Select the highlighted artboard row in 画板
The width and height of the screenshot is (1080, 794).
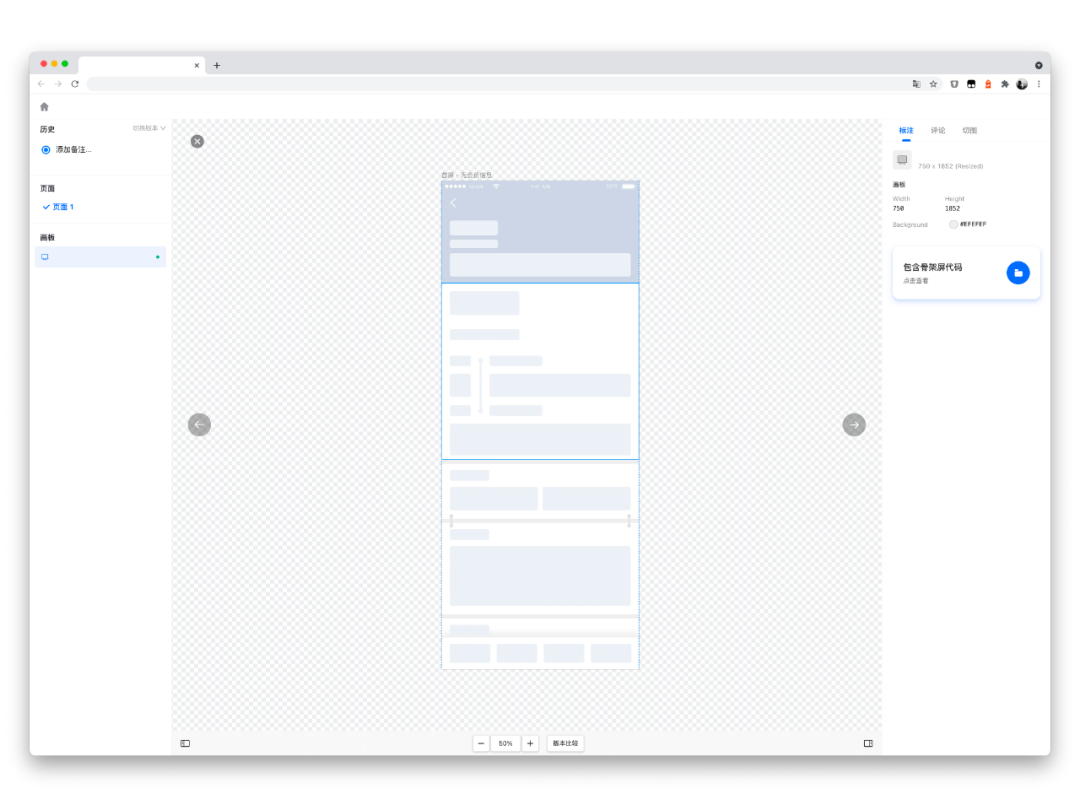[101, 257]
